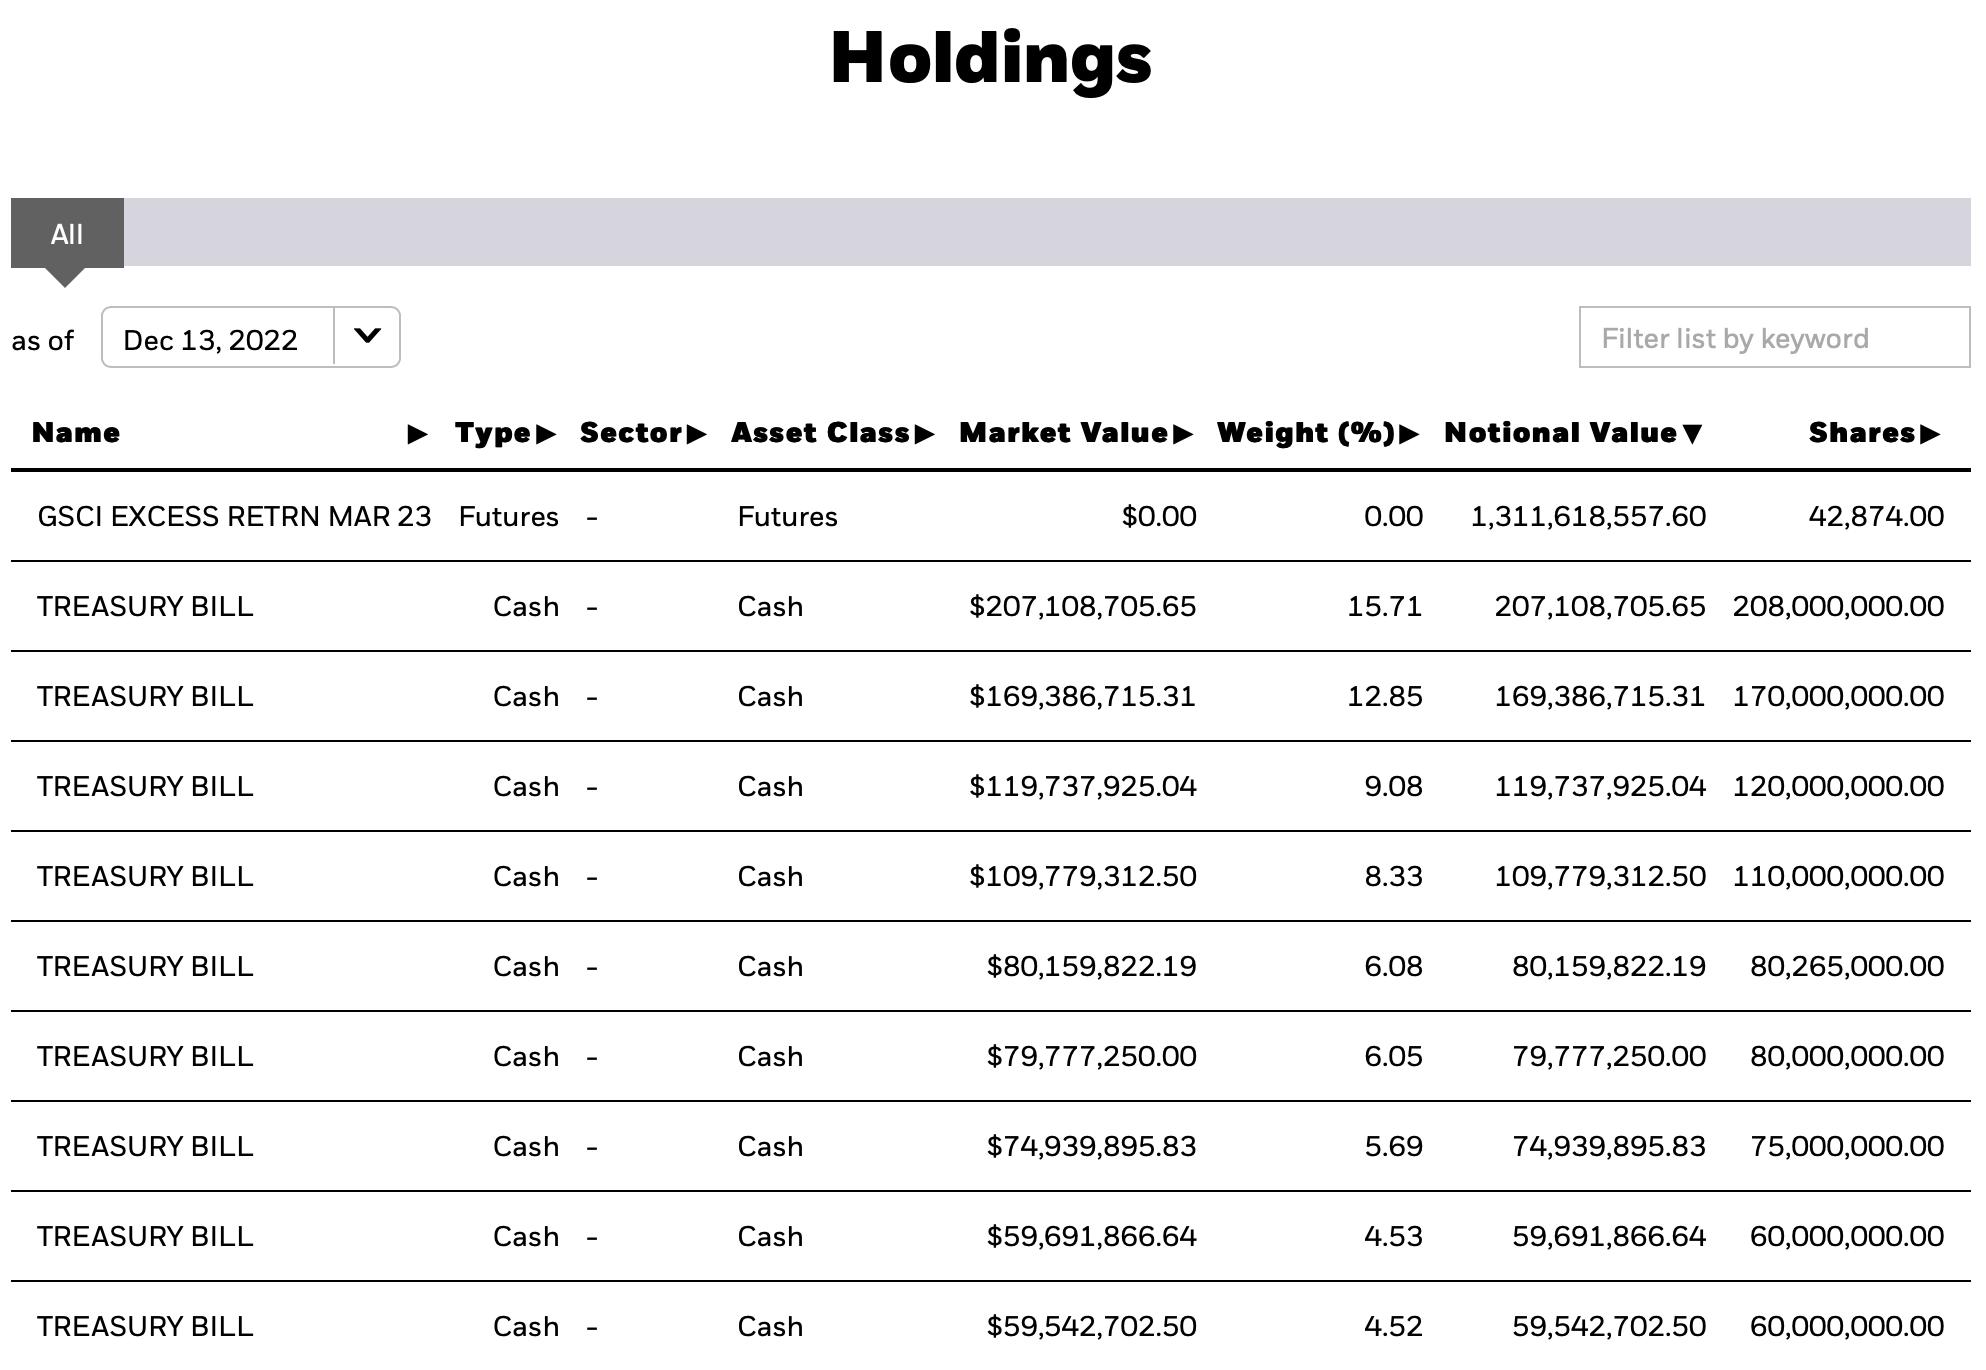The image size is (1986, 1370).
Task: Click the $79,777,250.00 market value cell
Action: 1091,1056
